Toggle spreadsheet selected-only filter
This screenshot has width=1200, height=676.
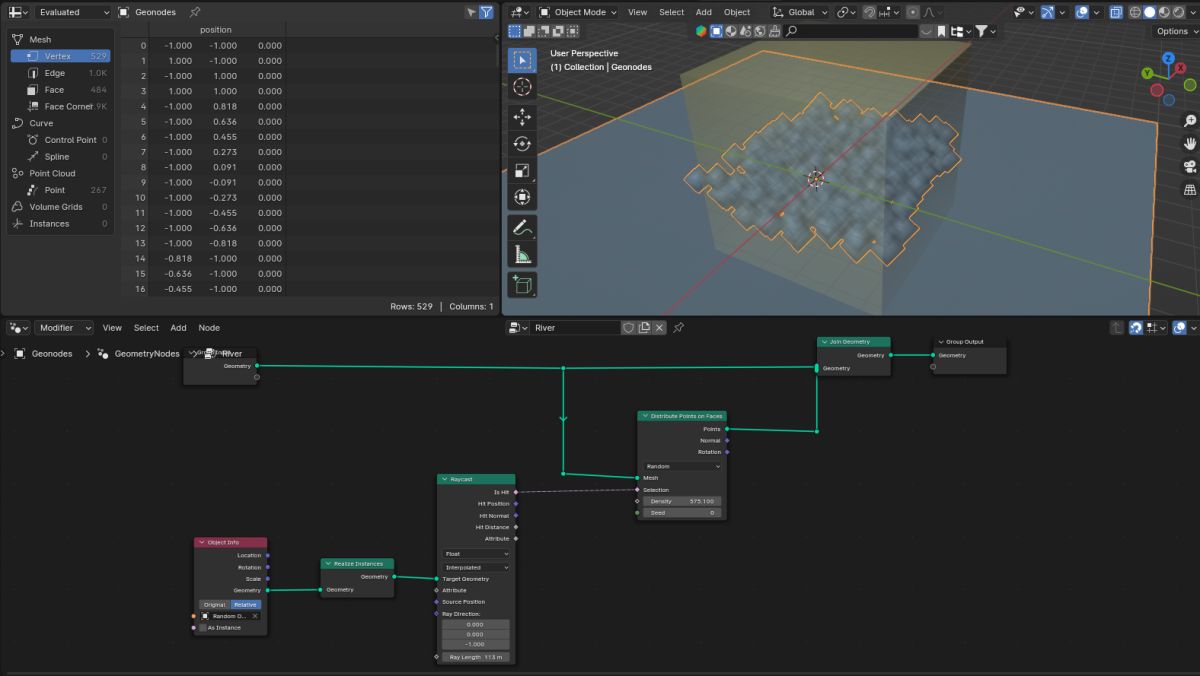[471, 12]
